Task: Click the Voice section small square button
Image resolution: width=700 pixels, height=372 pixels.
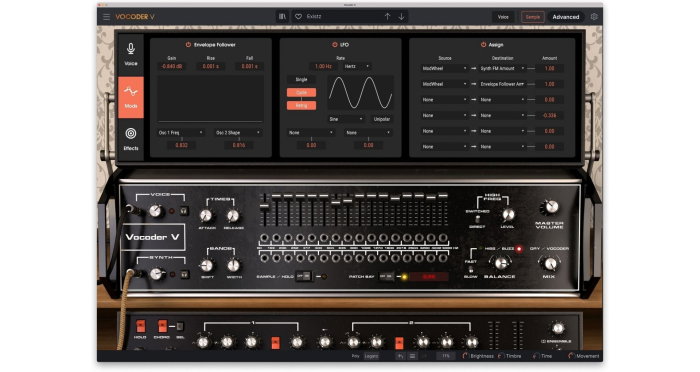Action: pos(183,210)
